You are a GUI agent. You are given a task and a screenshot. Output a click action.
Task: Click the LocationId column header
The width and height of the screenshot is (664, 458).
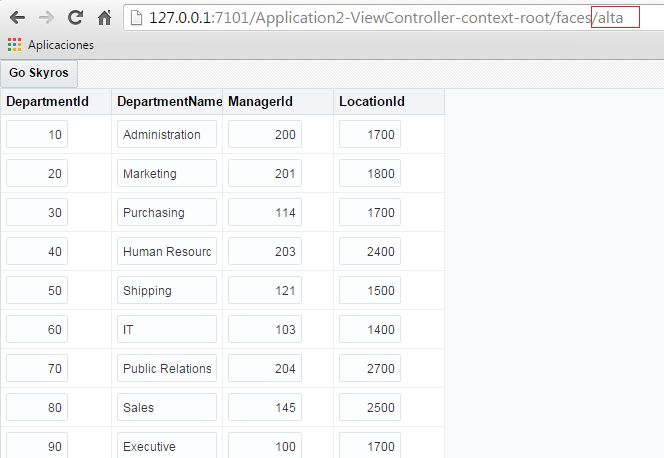[372, 101]
